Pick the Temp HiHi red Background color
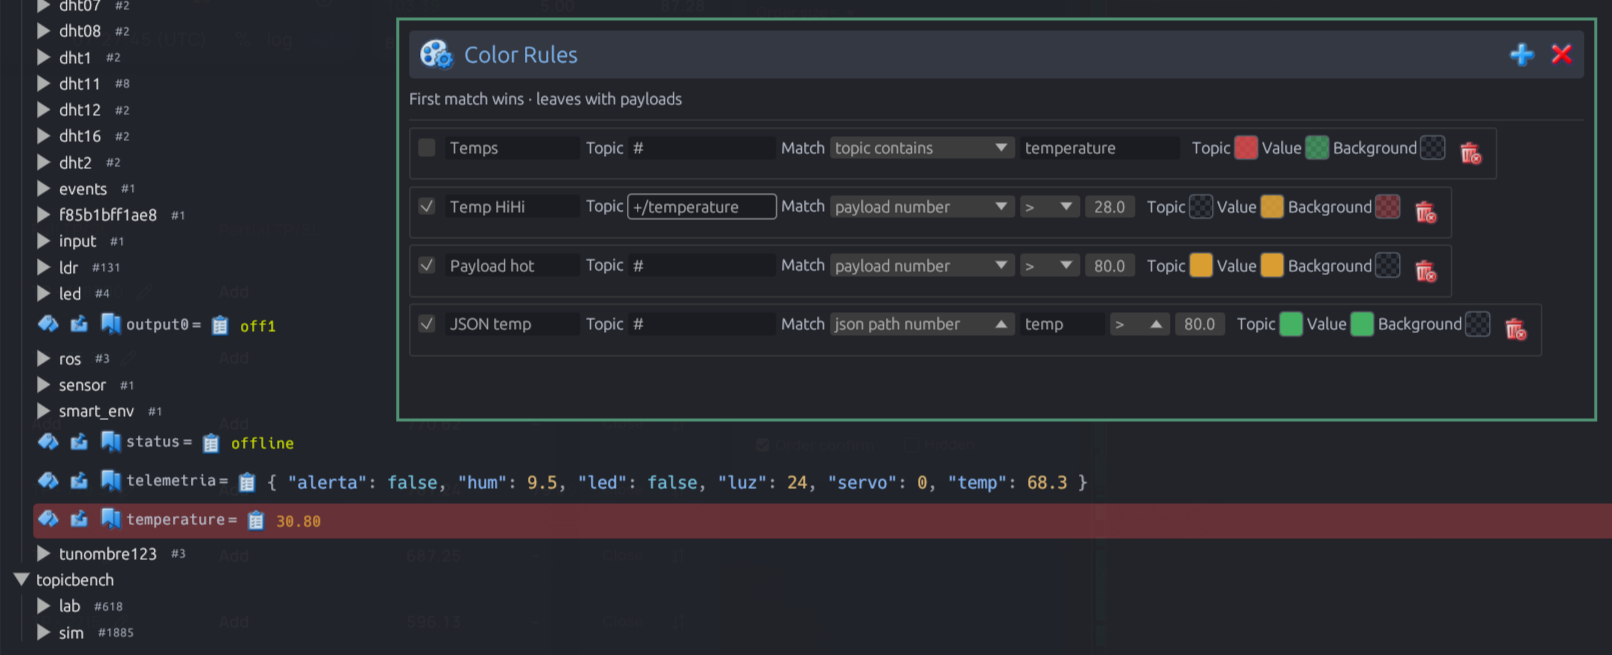 click(x=1387, y=207)
